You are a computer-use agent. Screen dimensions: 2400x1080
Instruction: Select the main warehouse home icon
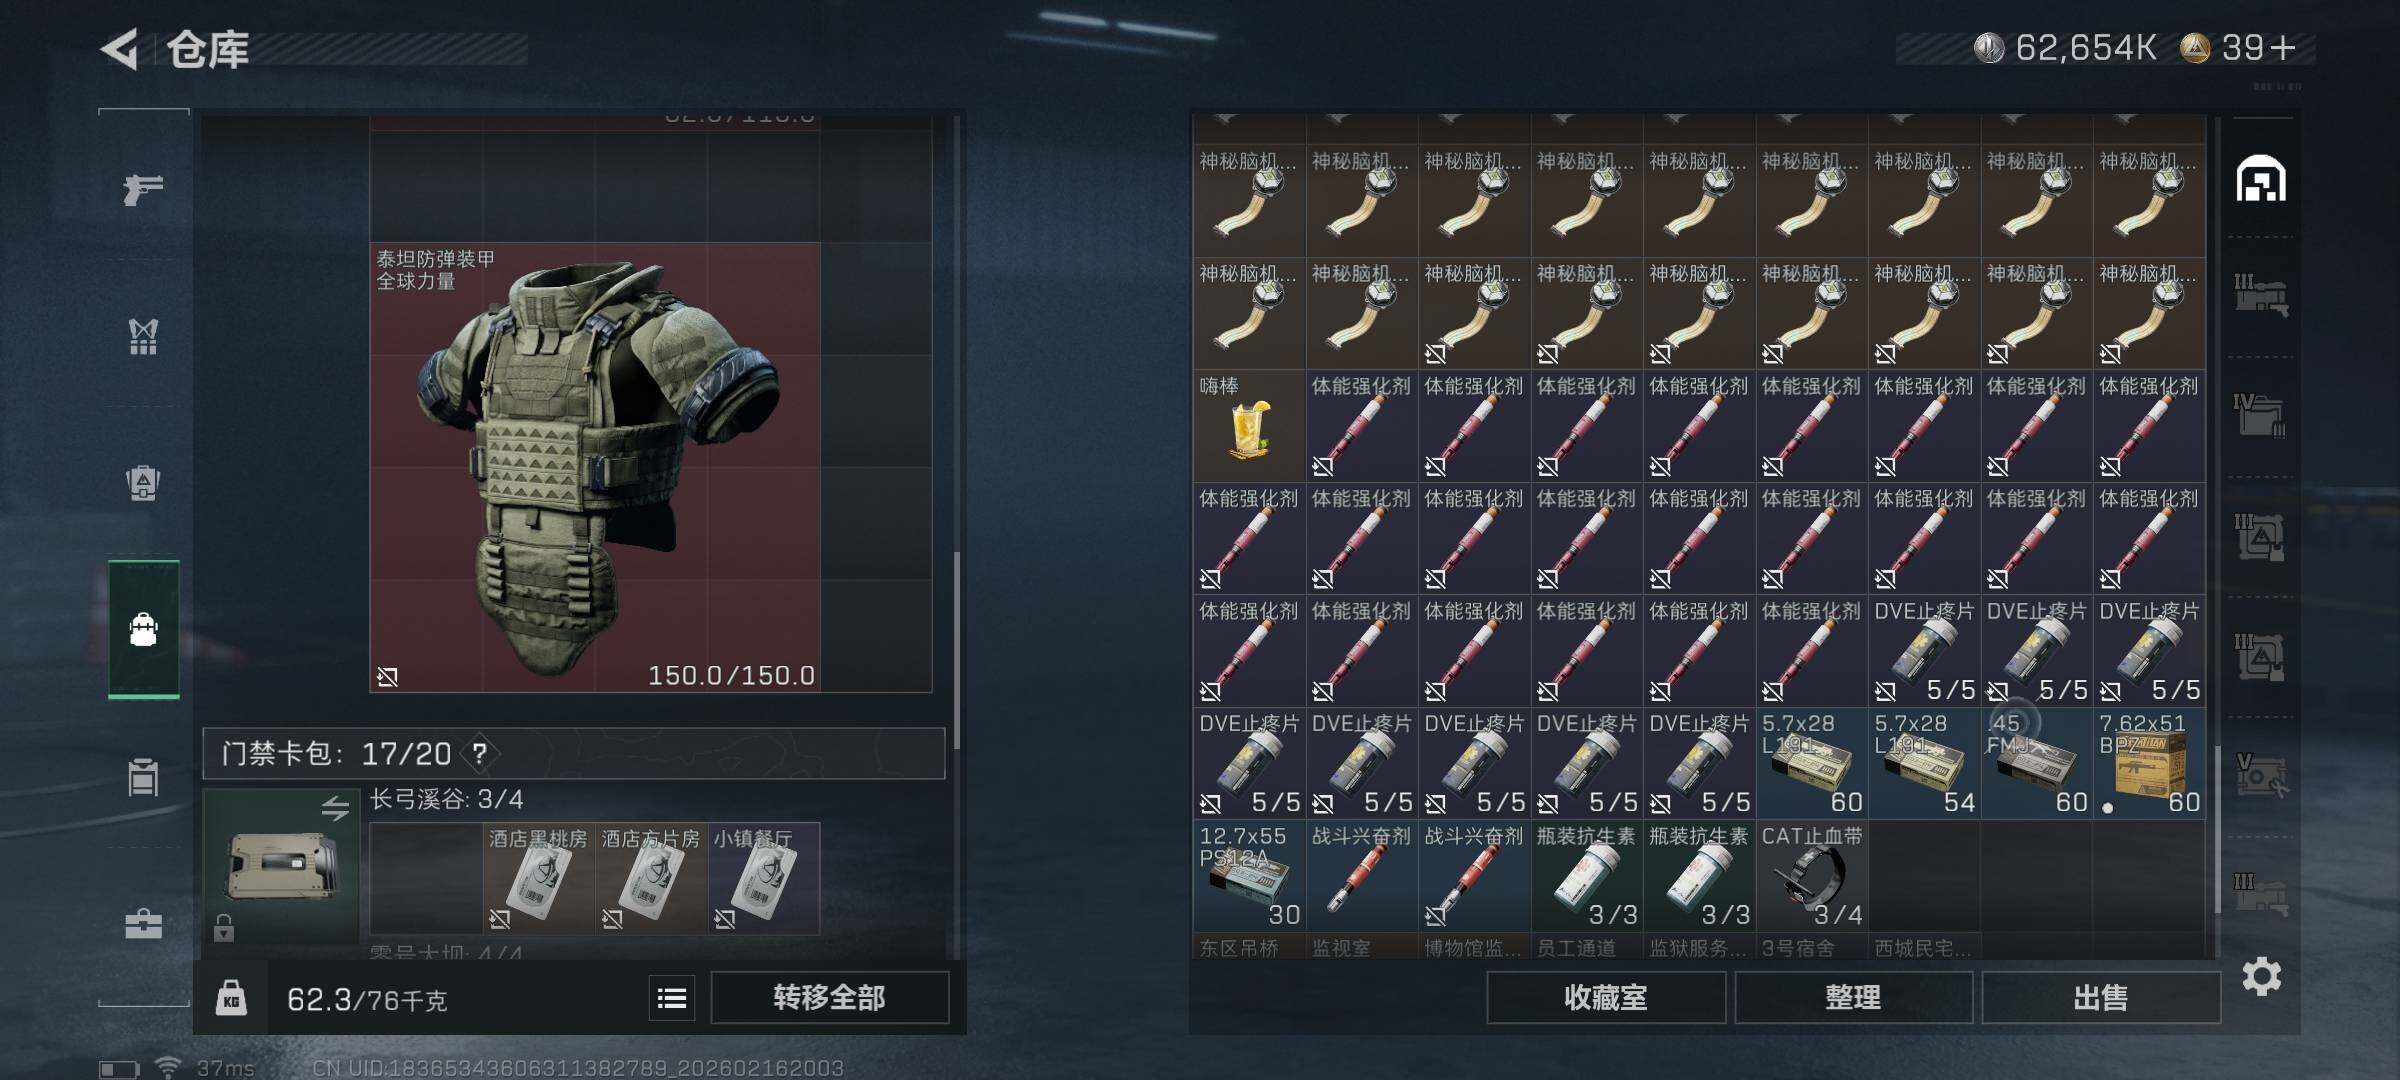[2261, 179]
